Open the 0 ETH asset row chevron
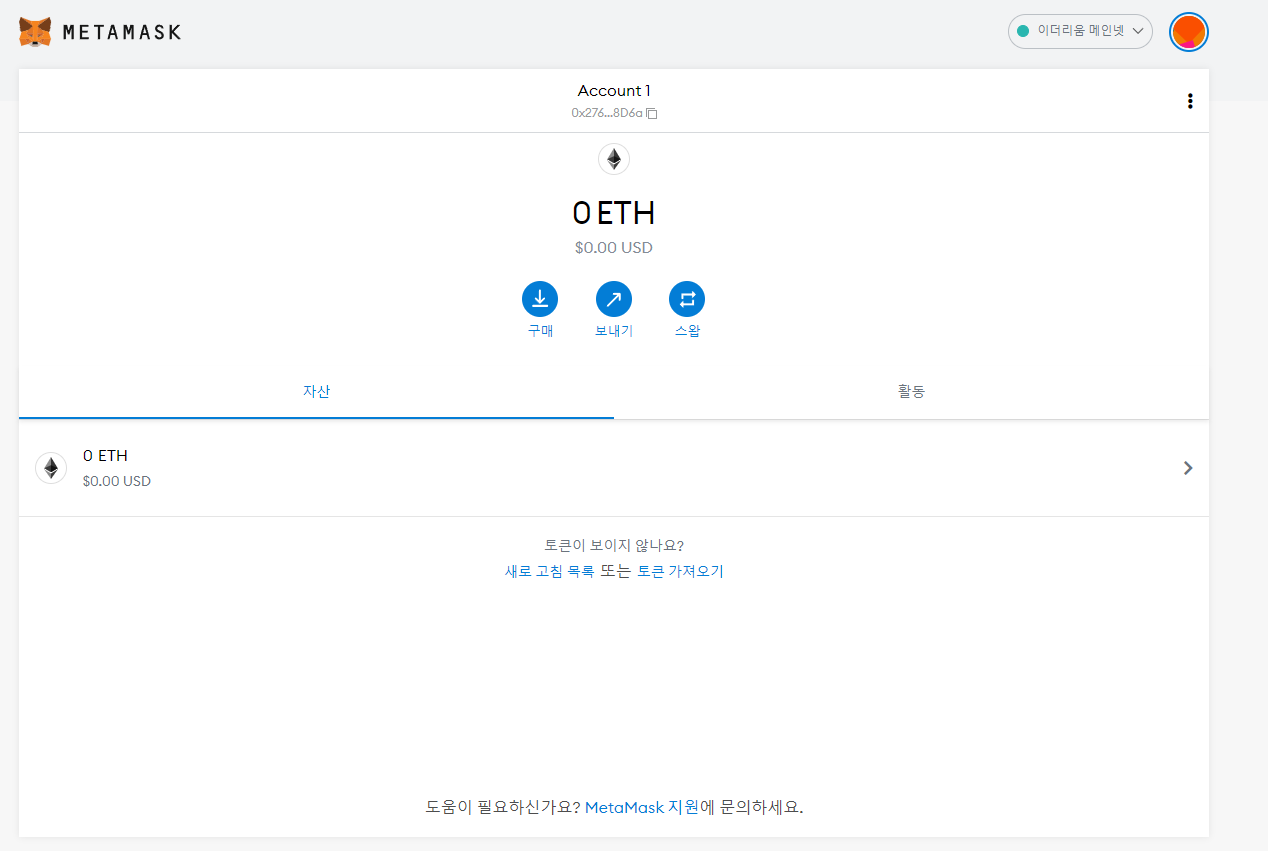The width and height of the screenshot is (1268, 851). tap(1188, 468)
